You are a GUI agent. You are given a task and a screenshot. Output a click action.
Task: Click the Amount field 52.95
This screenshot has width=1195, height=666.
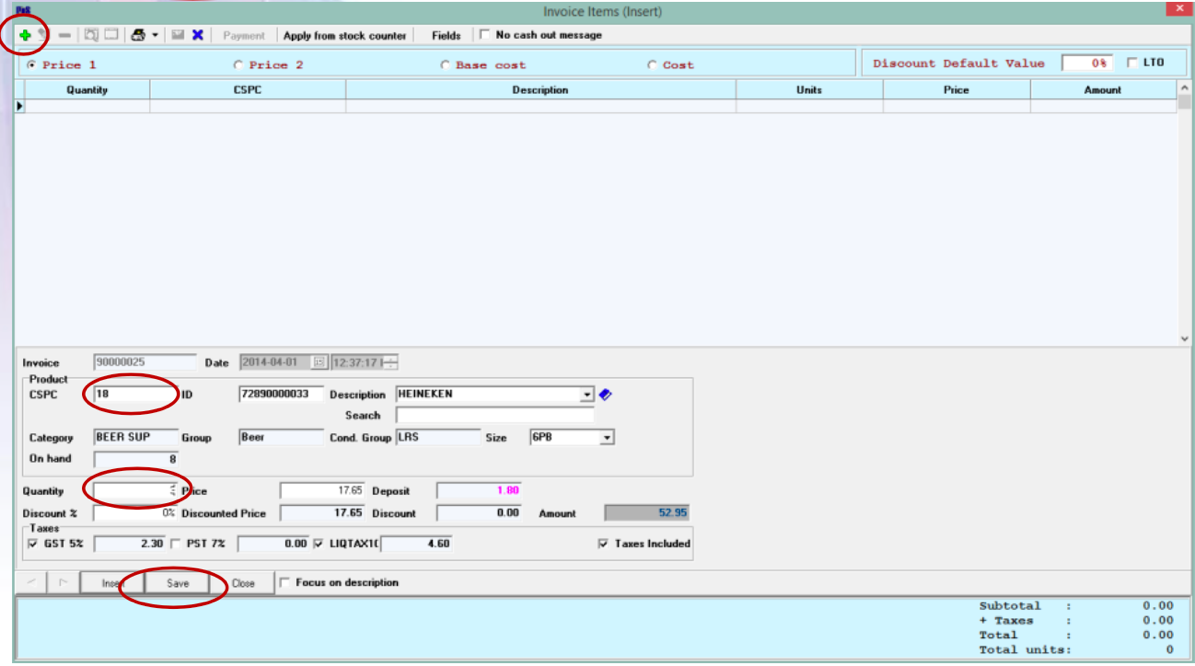(646, 513)
